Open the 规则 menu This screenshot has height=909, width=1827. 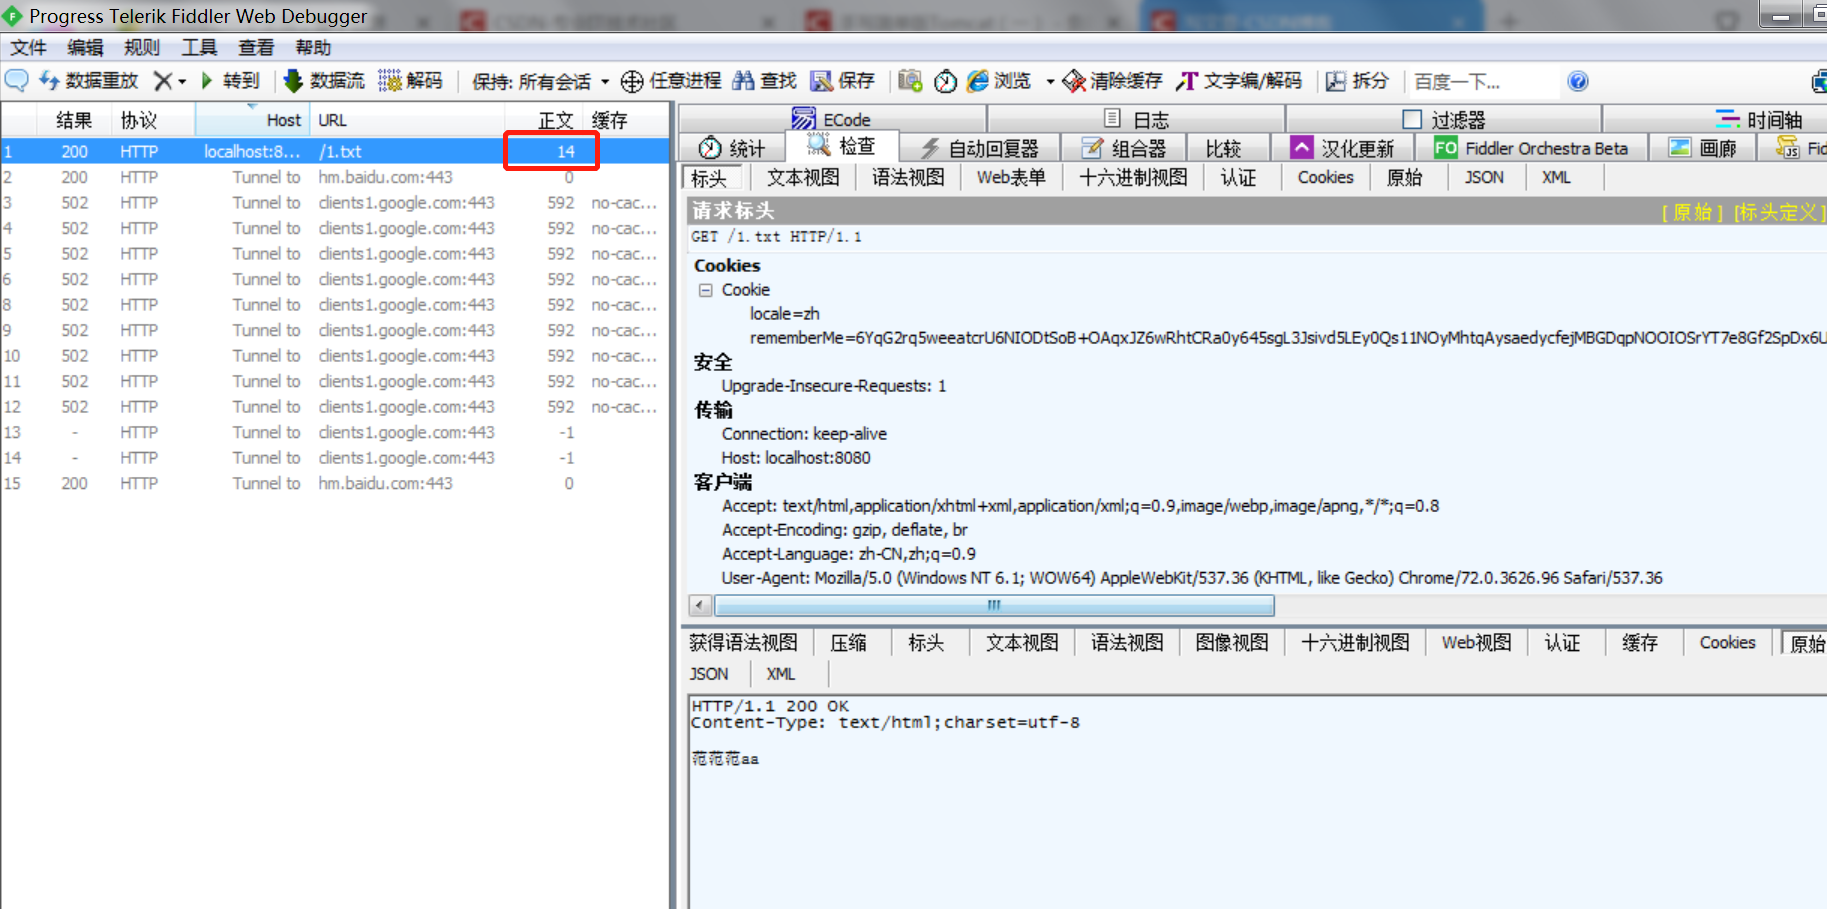[x=142, y=47]
